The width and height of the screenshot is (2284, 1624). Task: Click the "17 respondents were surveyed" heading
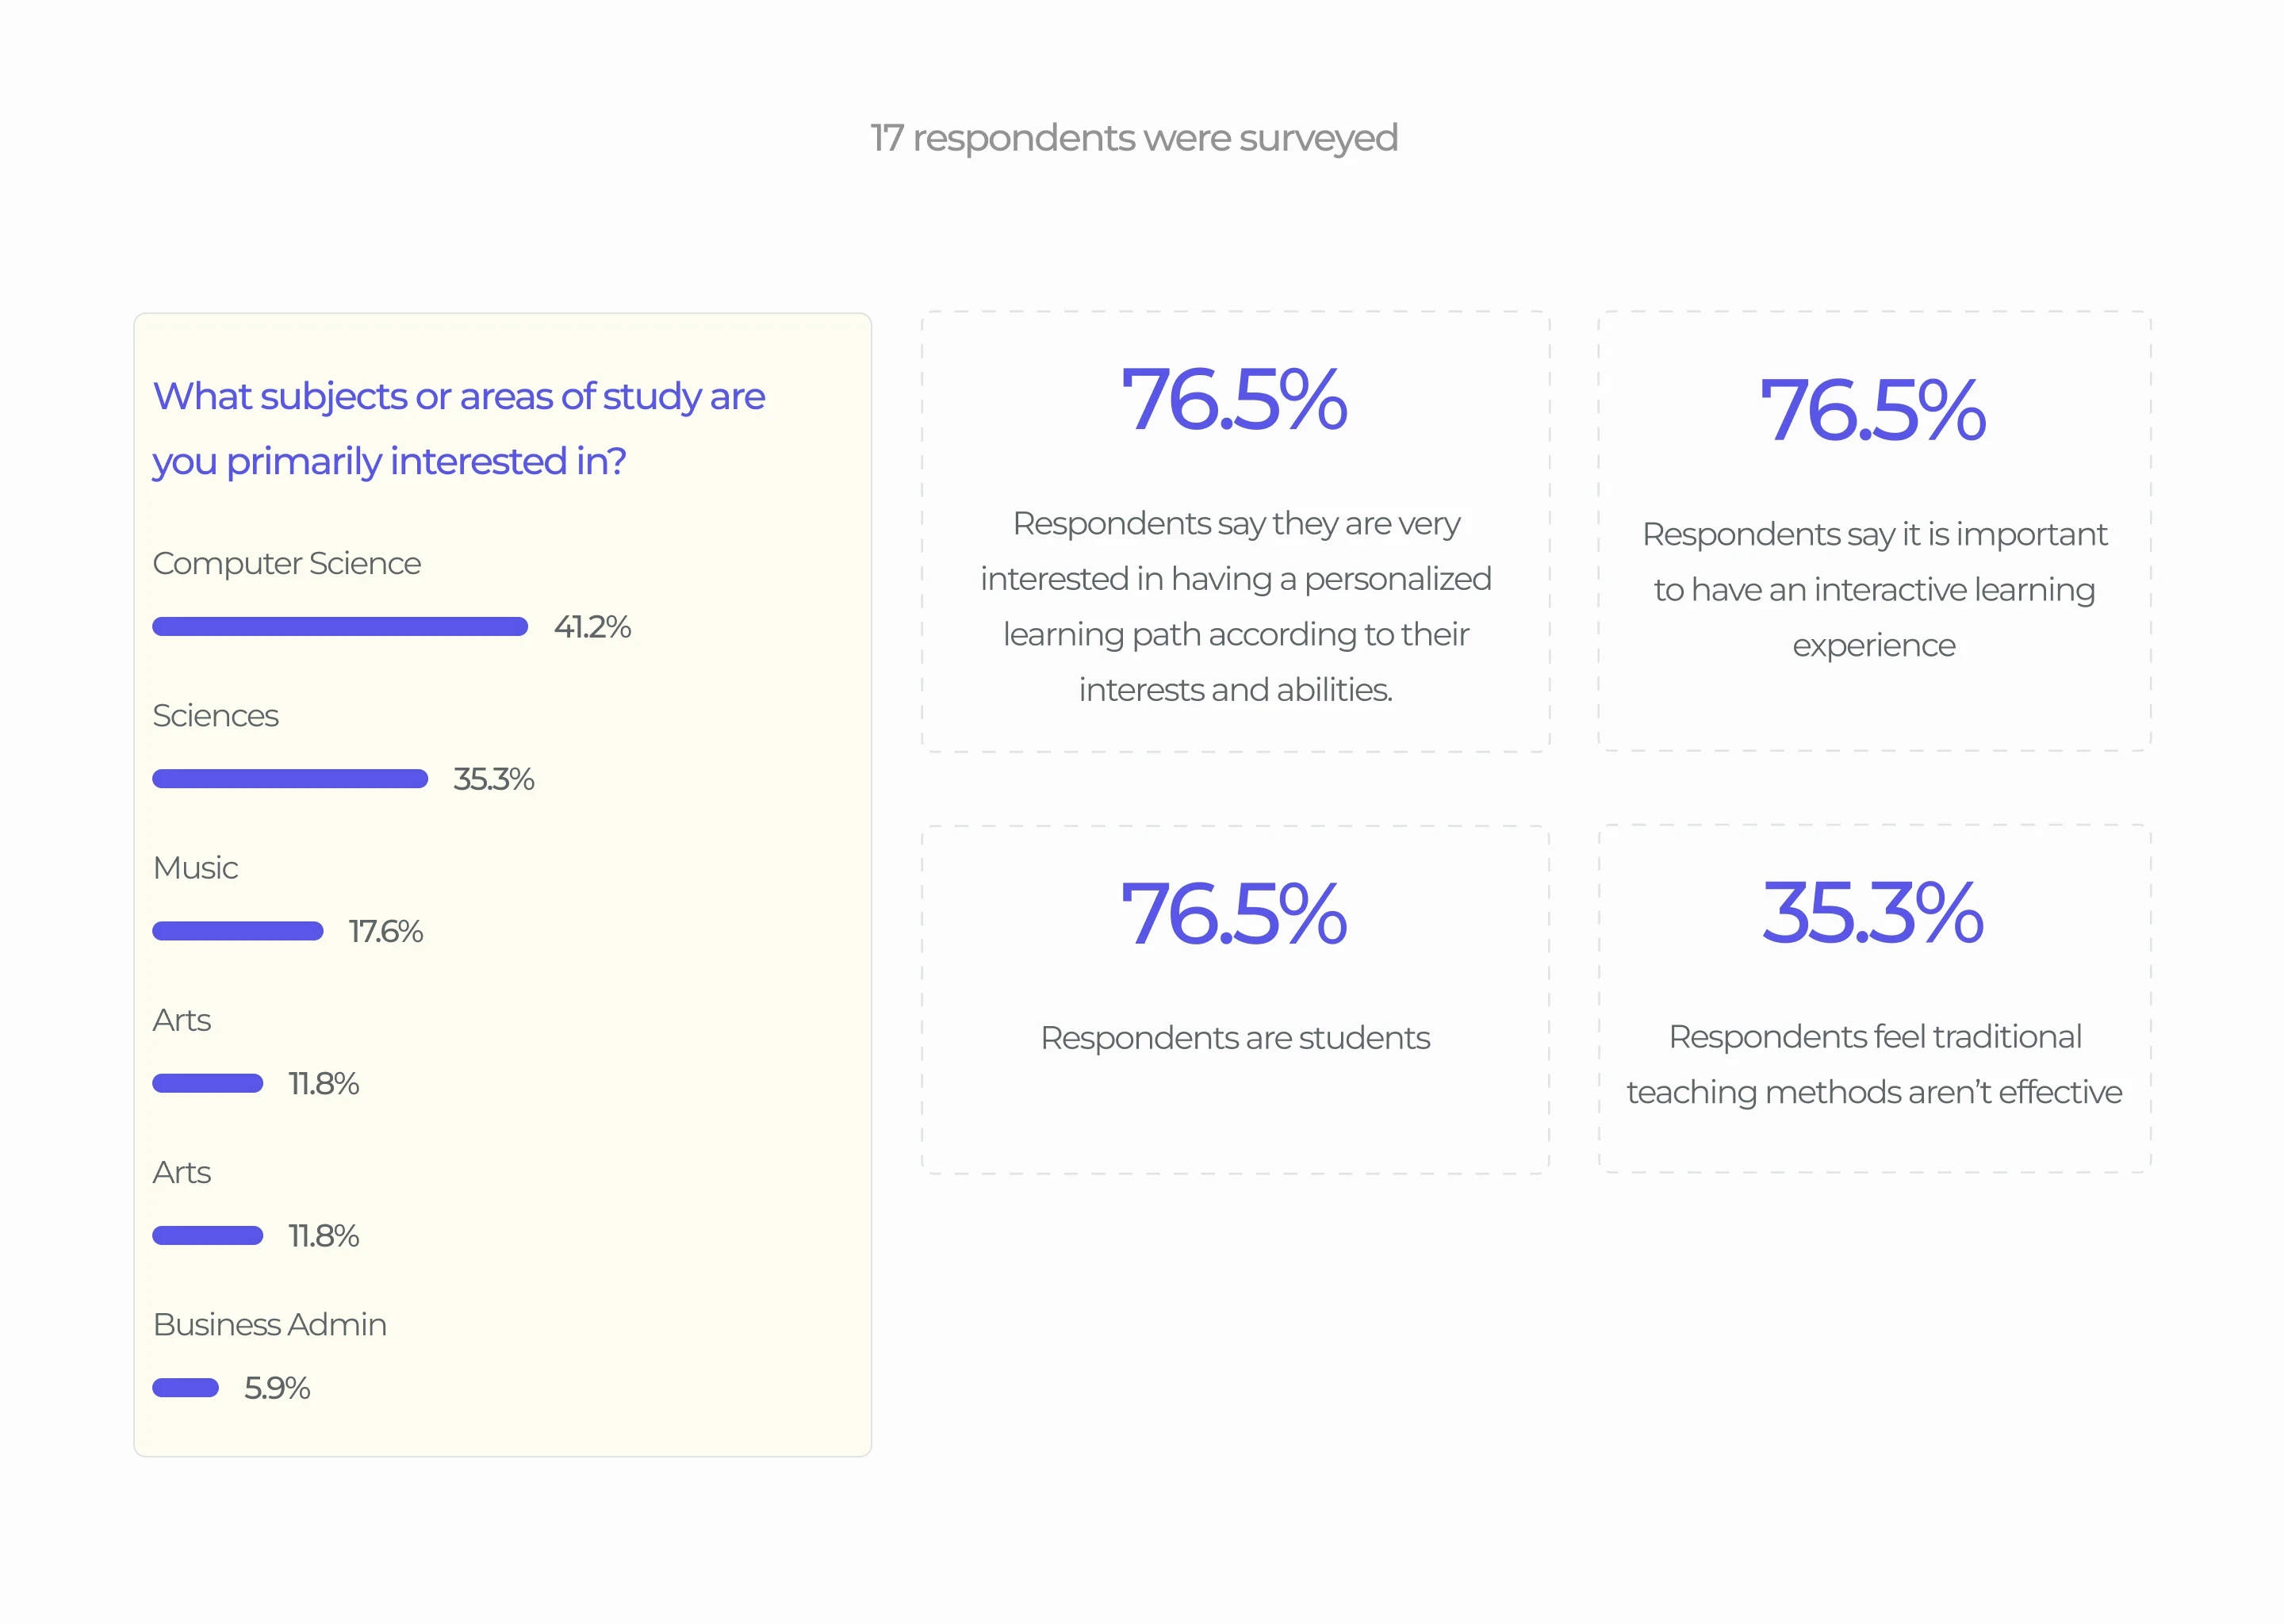pos(1133,138)
